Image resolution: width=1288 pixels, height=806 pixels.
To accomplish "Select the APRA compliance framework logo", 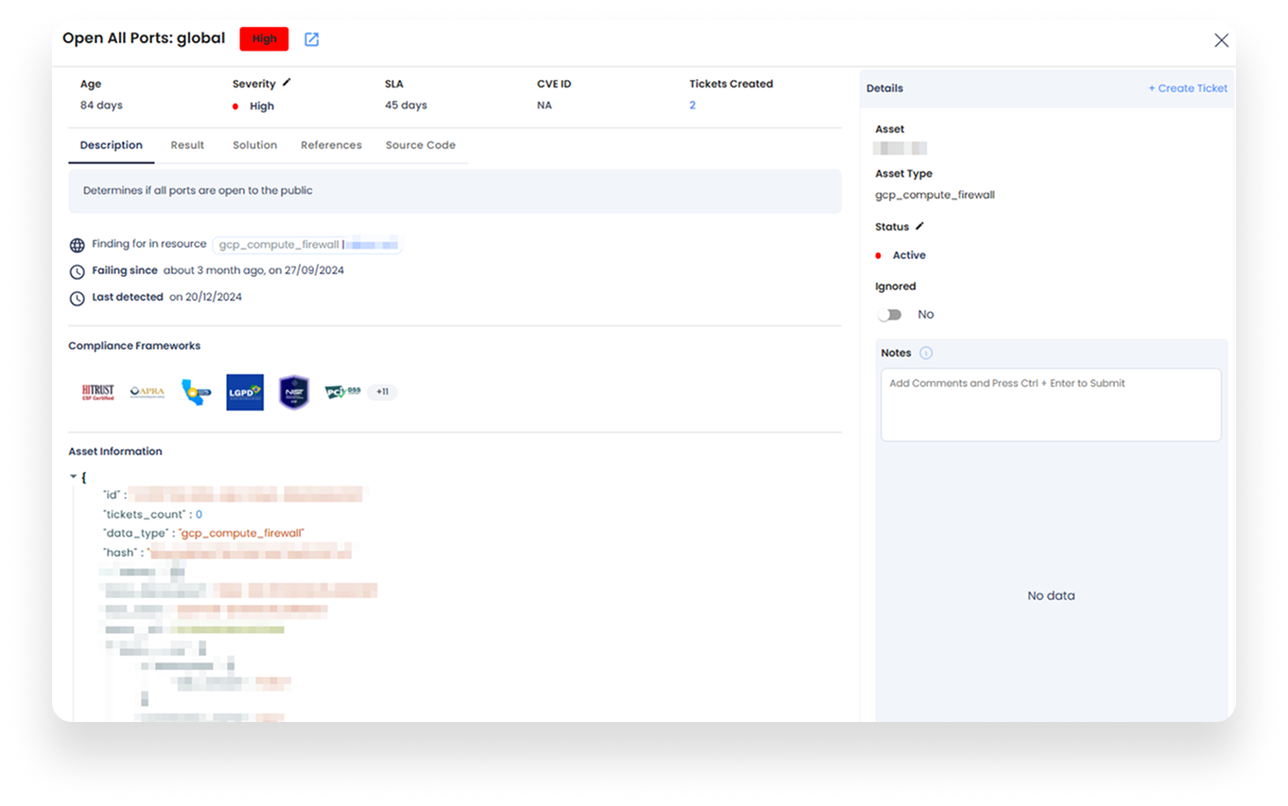I will (x=147, y=392).
